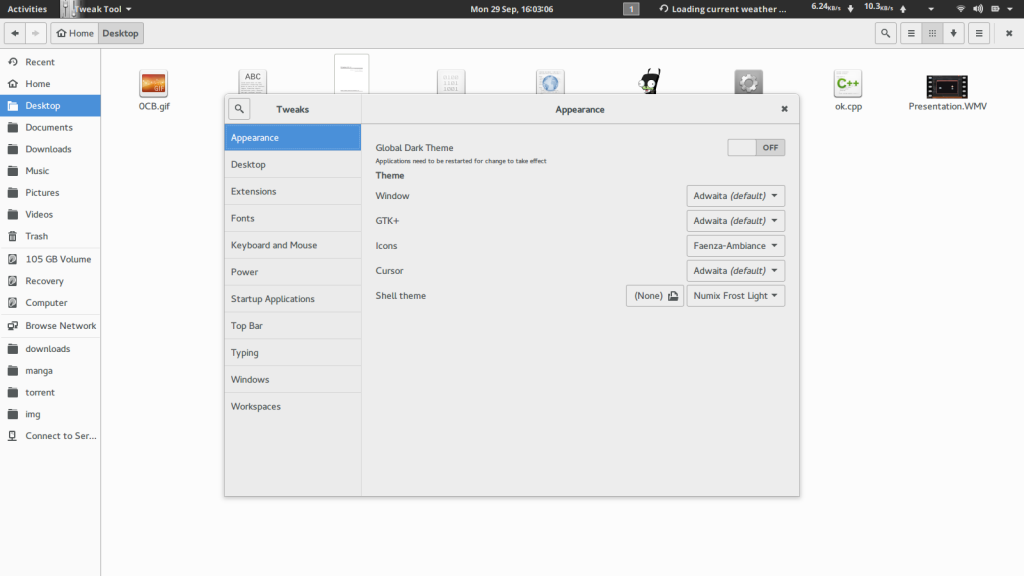
Task: Click the Shell theme (None) file chooser button
Action: 655,296
